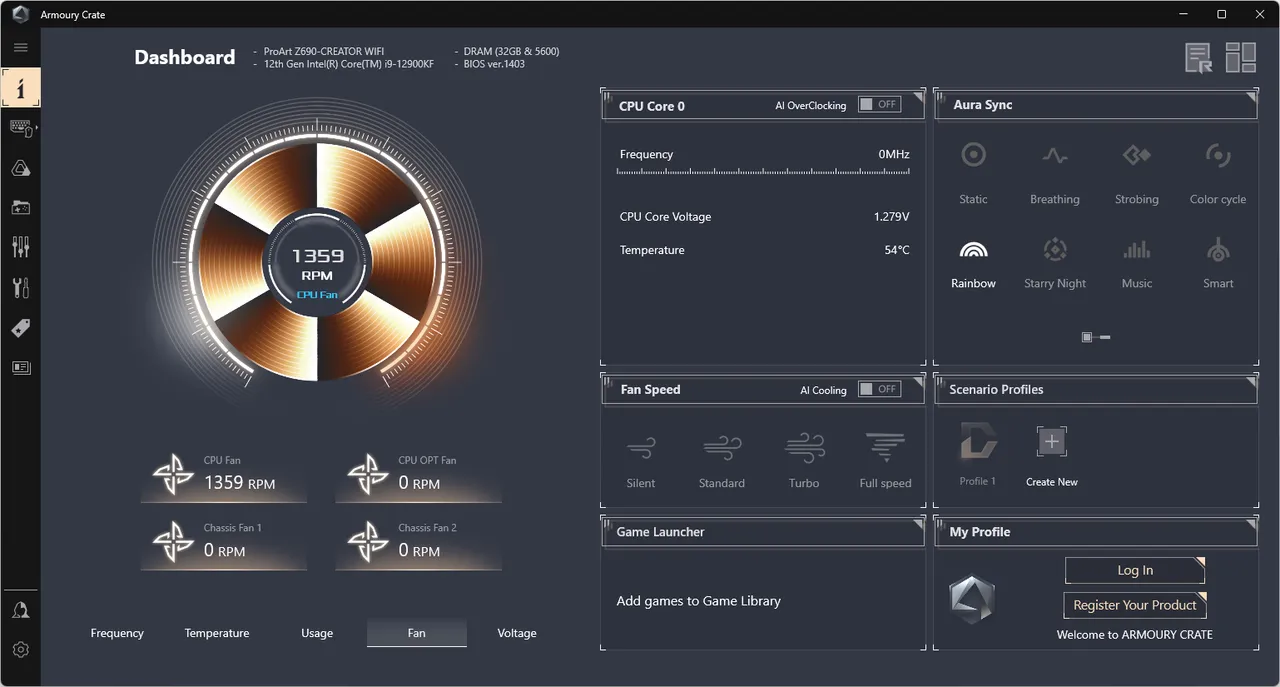Image resolution: width=1280 pixels, height=687 pixels.
Task: Choose the Standard fan mode
Action: point(722,460)
